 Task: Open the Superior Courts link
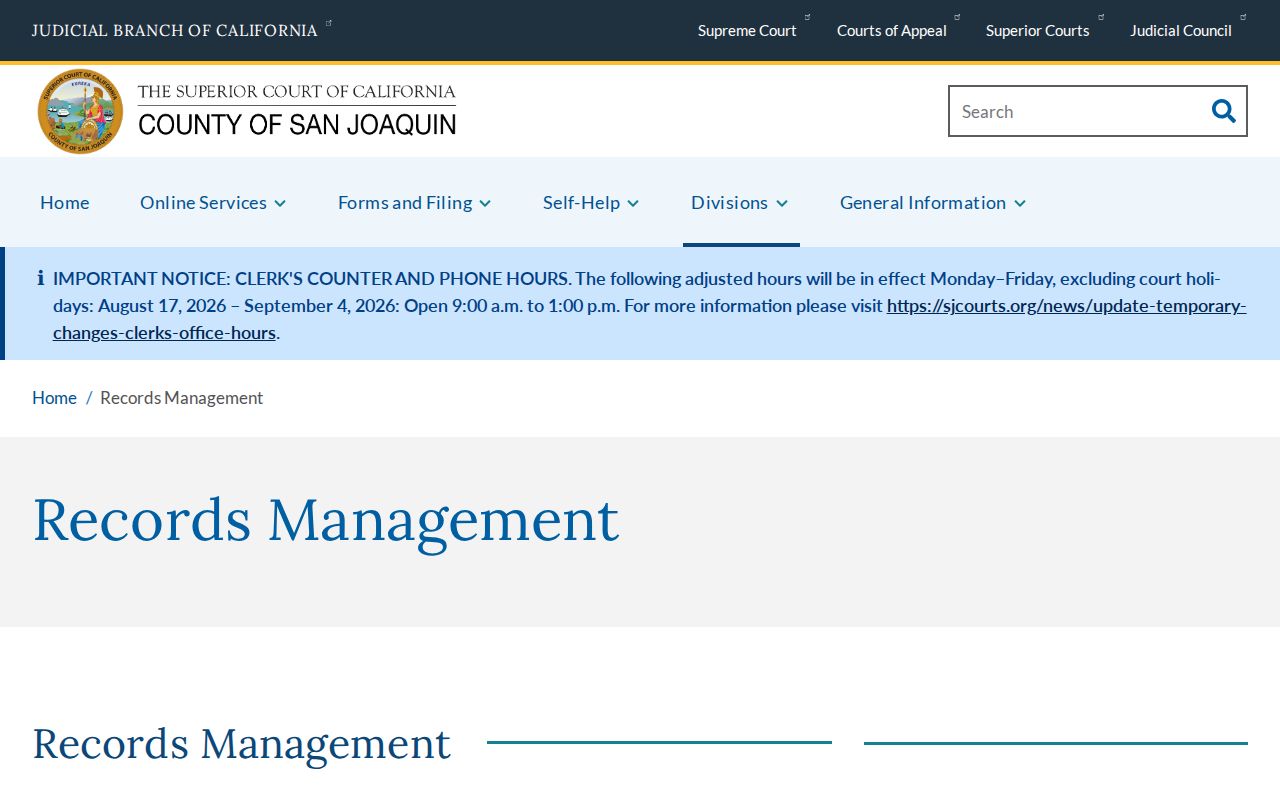click(x=1038, y=30)
